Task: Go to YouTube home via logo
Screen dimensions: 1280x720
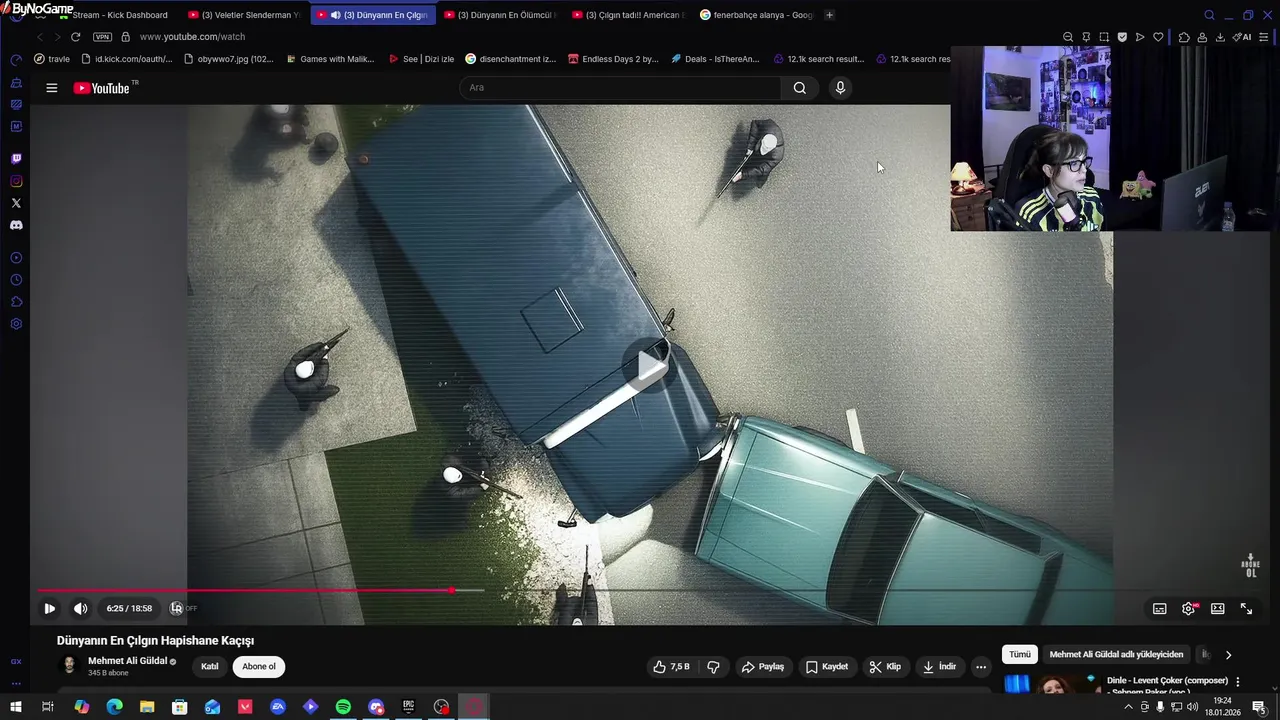Action: (102, 88)
